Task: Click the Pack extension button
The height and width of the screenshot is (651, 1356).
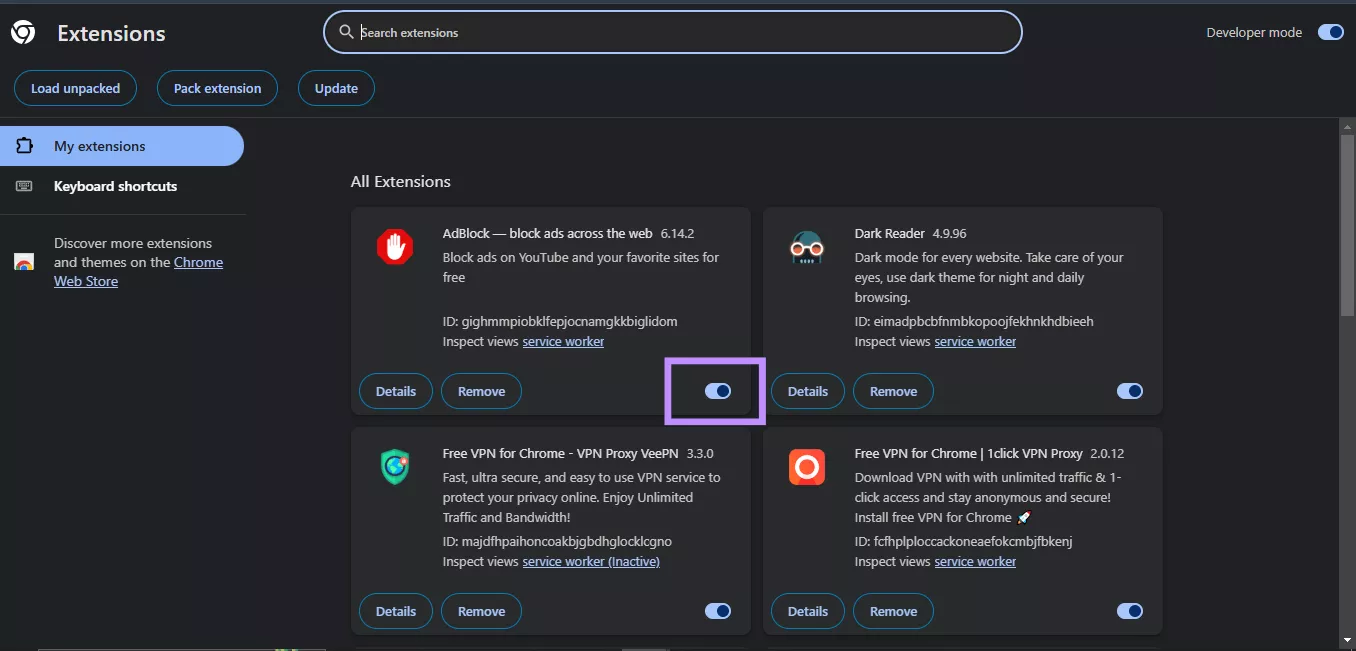Action: click(217, 88)
